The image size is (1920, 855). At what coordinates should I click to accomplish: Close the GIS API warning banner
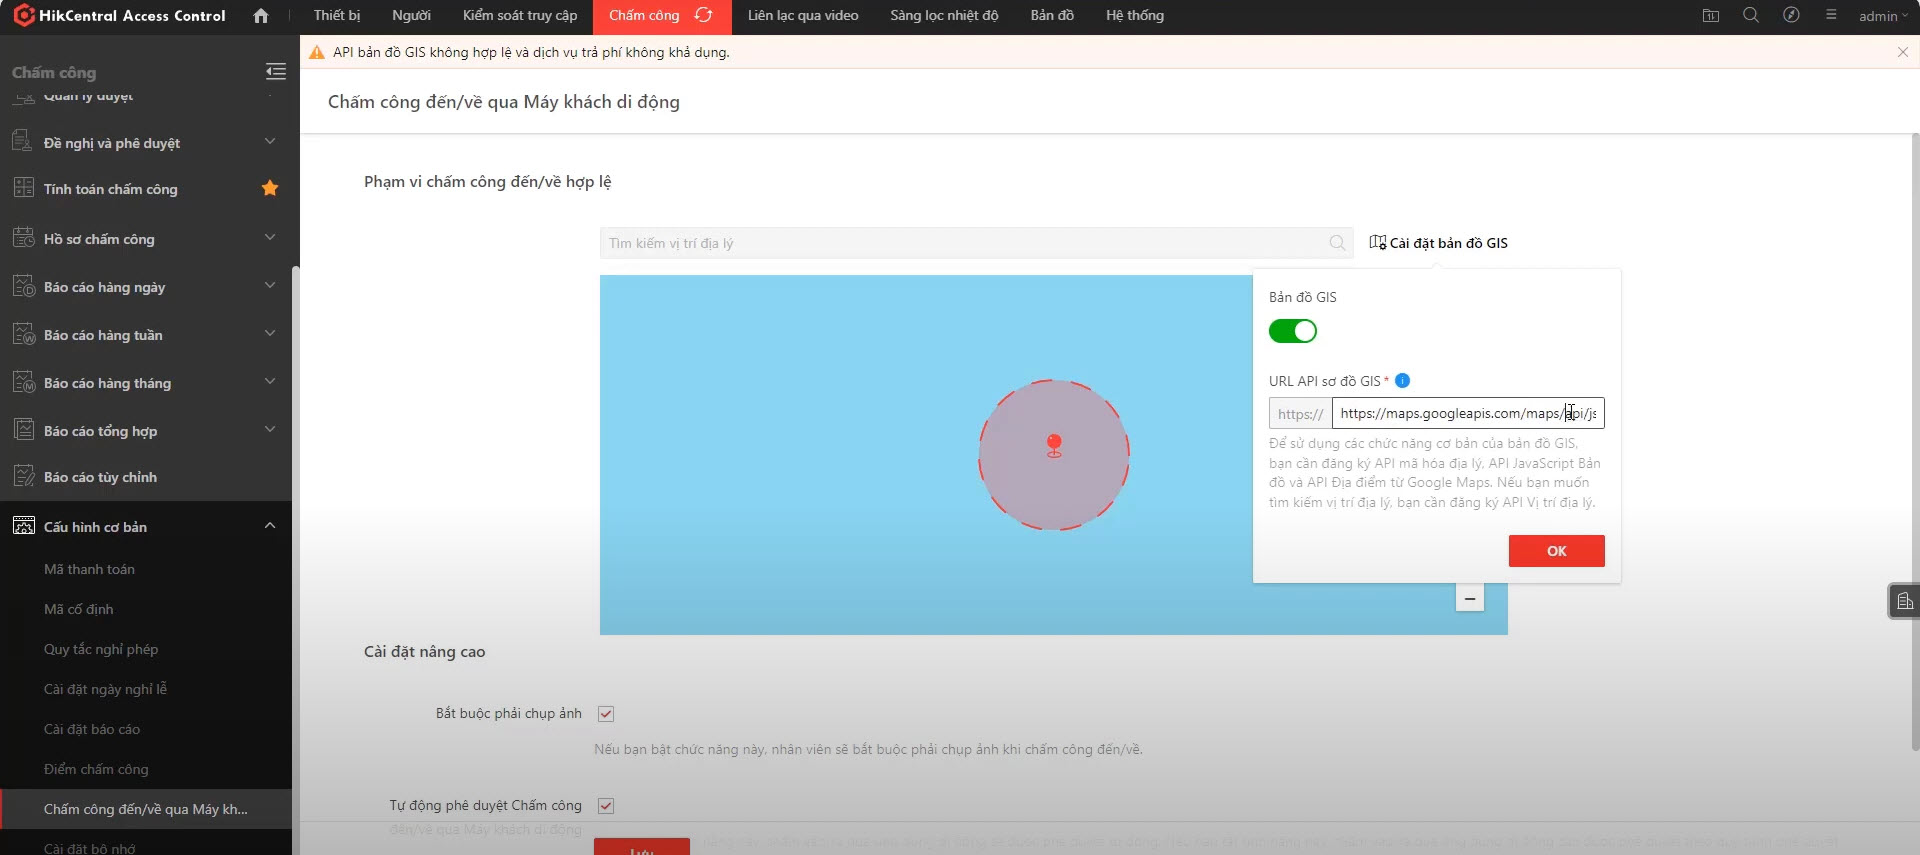[x=1902, y=52]
